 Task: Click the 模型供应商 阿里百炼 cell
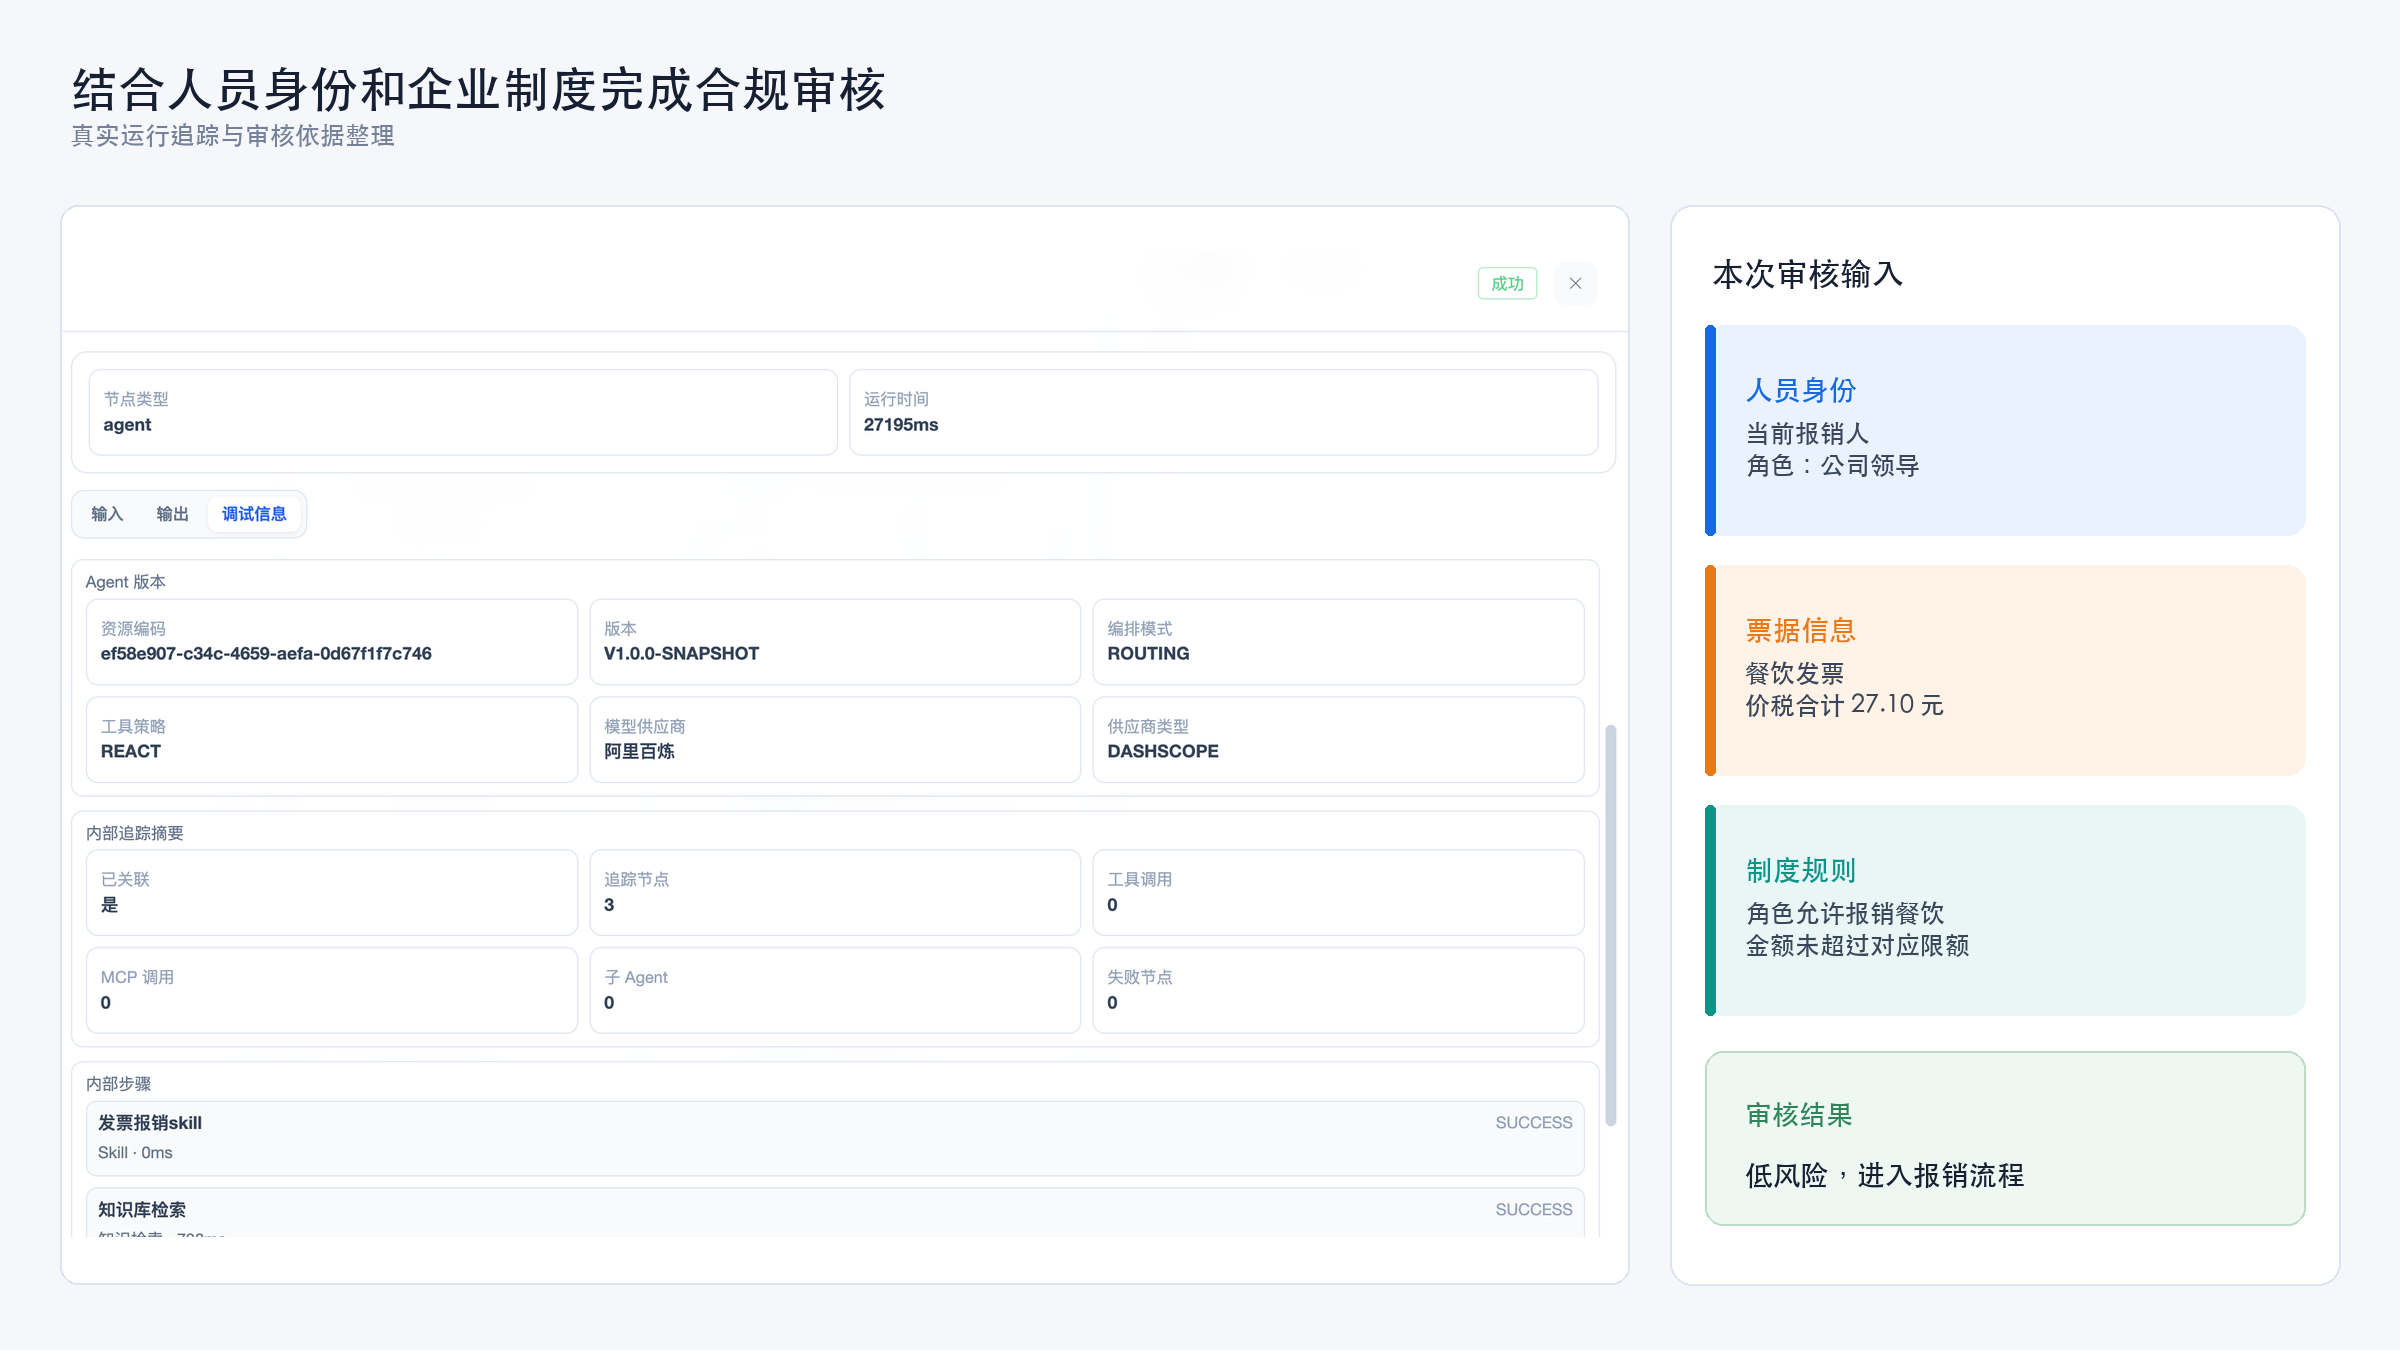pos(835,739)
